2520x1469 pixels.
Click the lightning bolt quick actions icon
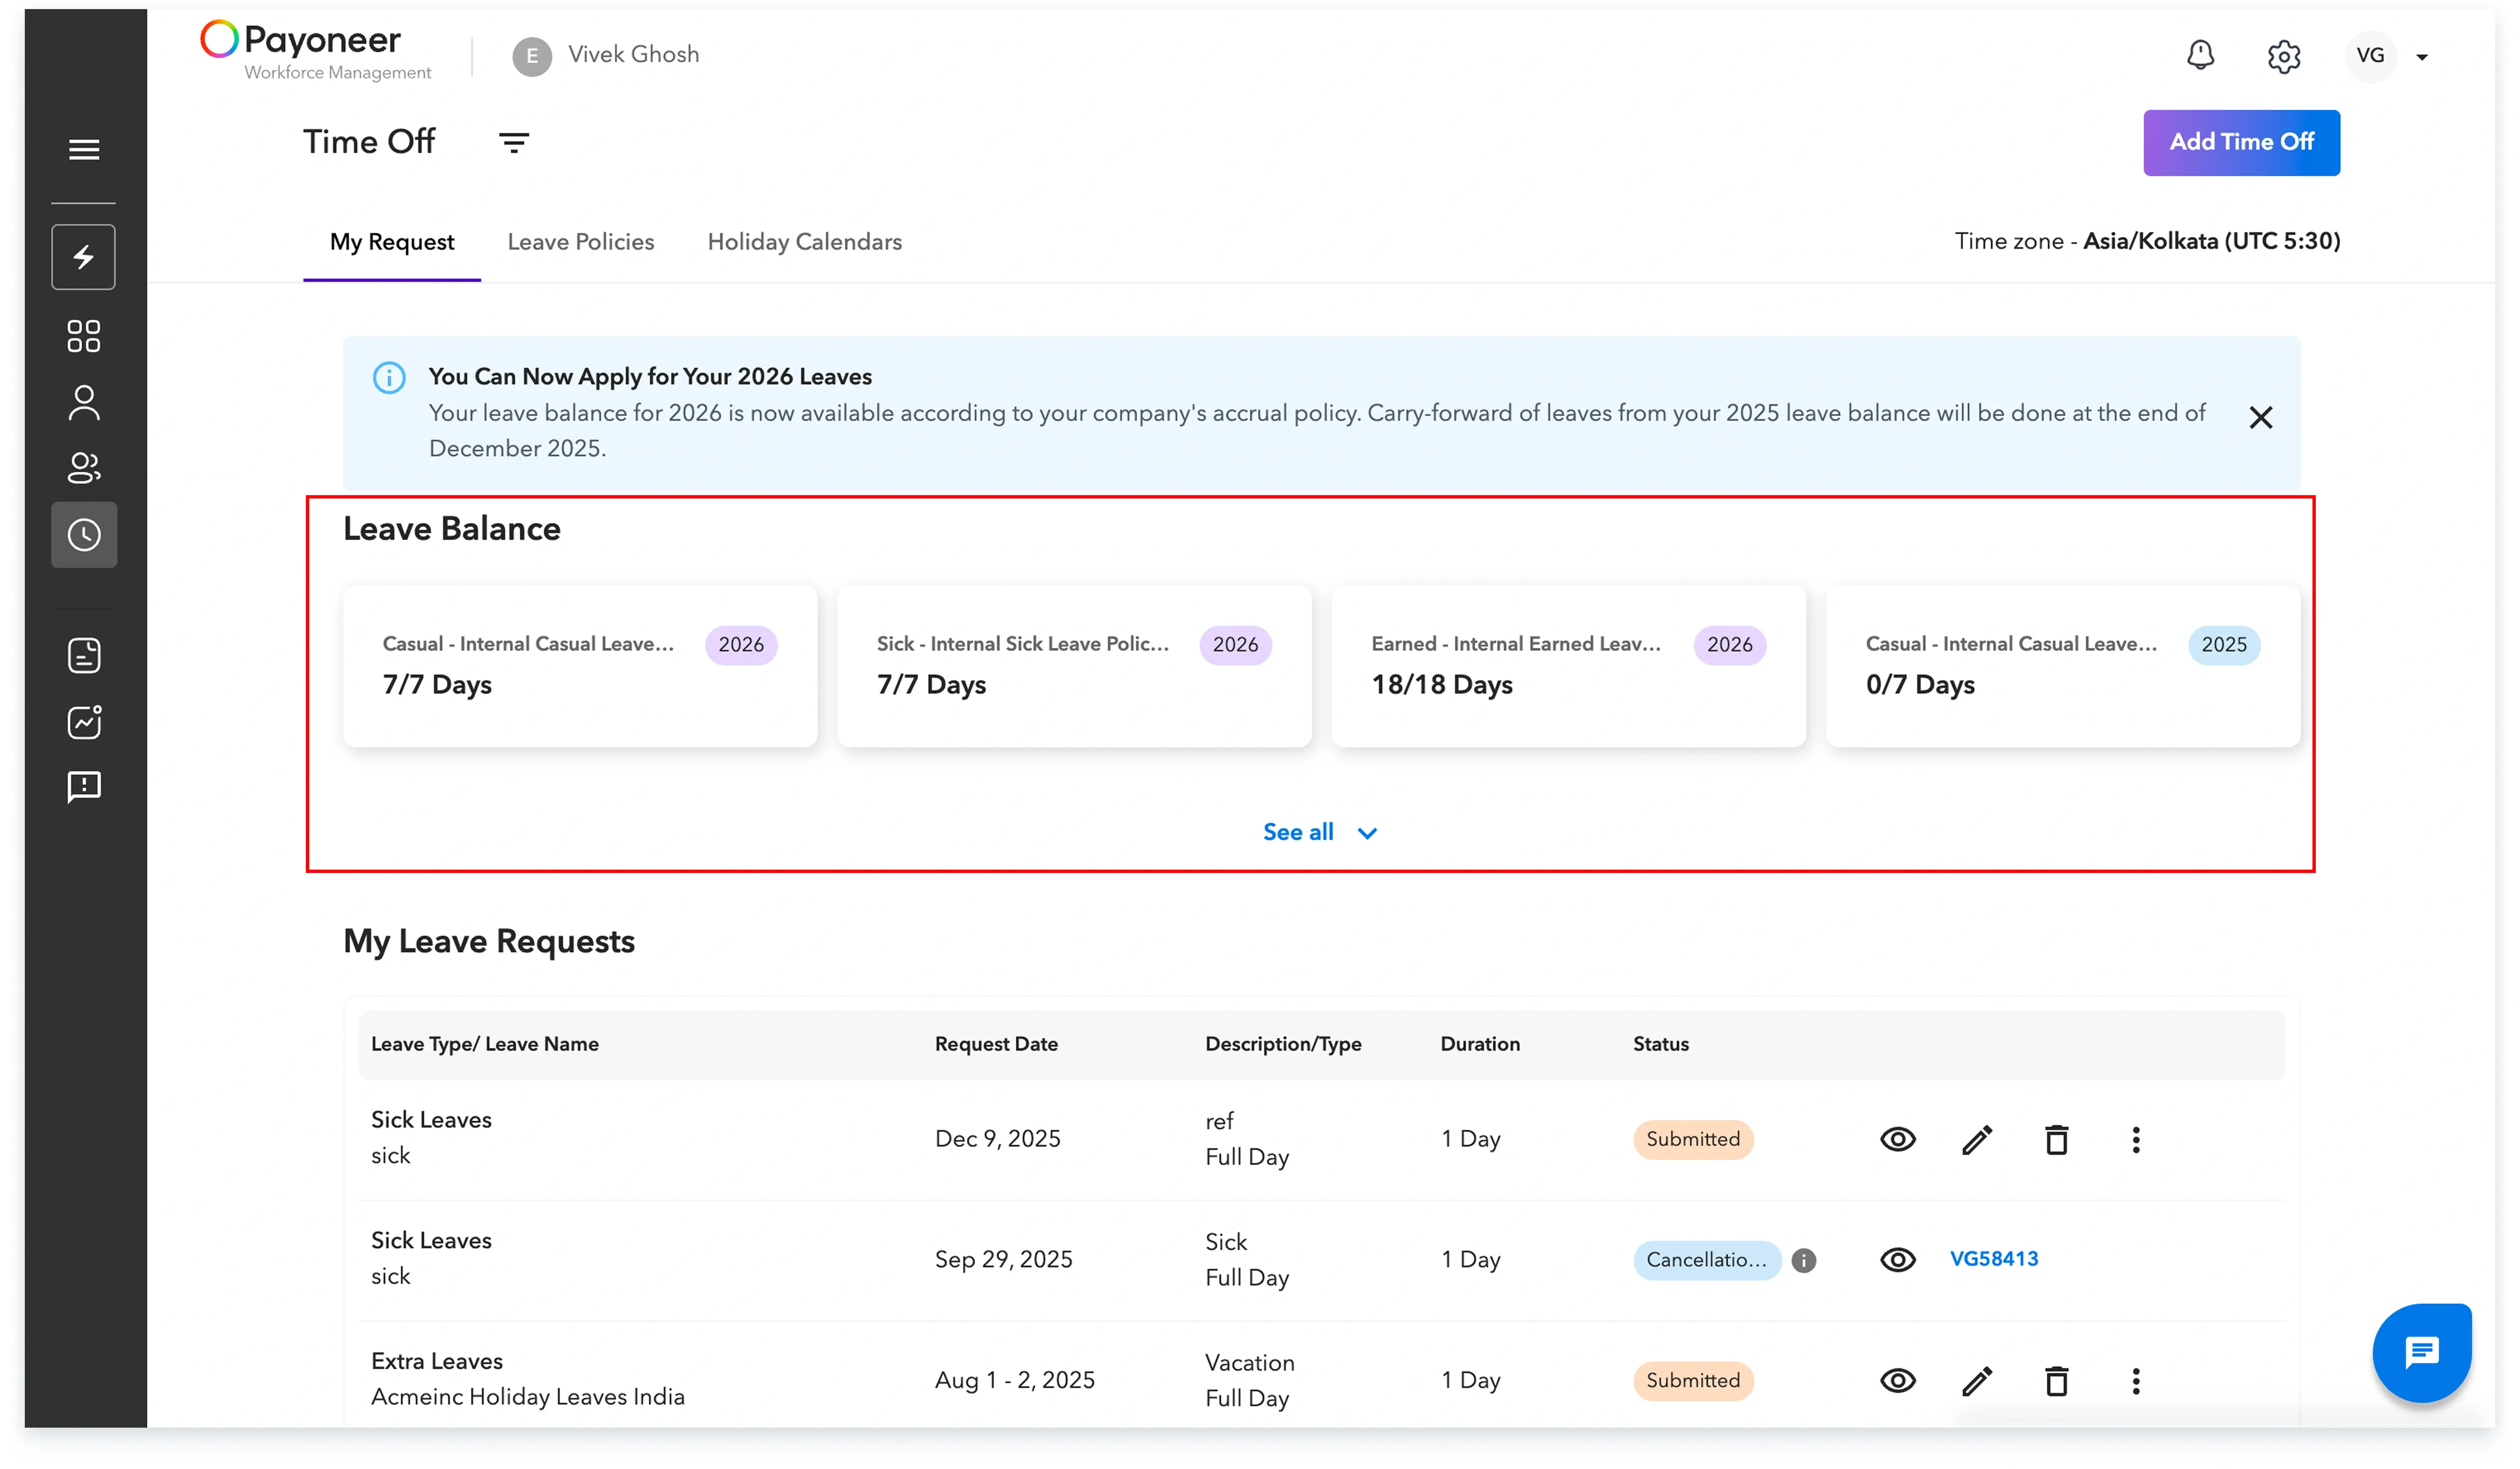click(x=84, y=258)
